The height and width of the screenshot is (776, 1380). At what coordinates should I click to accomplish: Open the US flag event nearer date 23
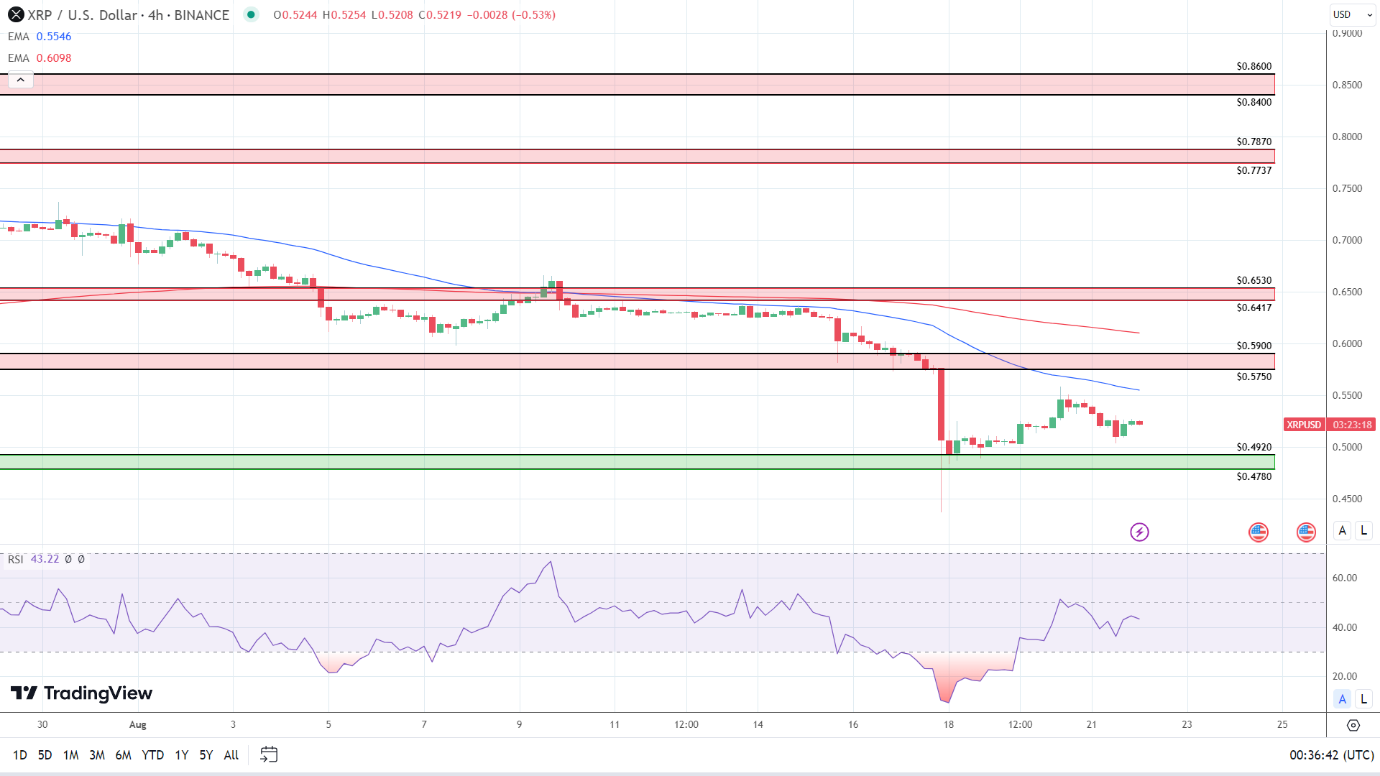pos(1258,532)
